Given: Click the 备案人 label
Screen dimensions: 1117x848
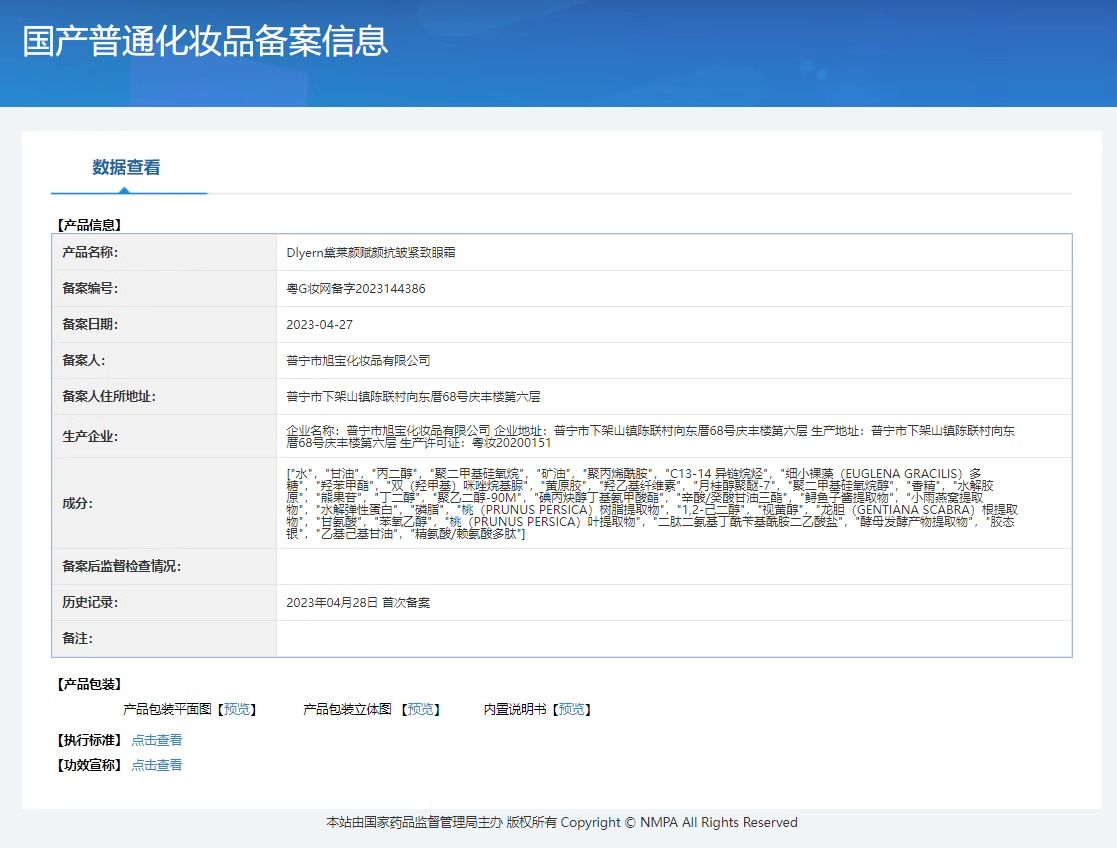Looking at the screenshot, I should [83, 361].
